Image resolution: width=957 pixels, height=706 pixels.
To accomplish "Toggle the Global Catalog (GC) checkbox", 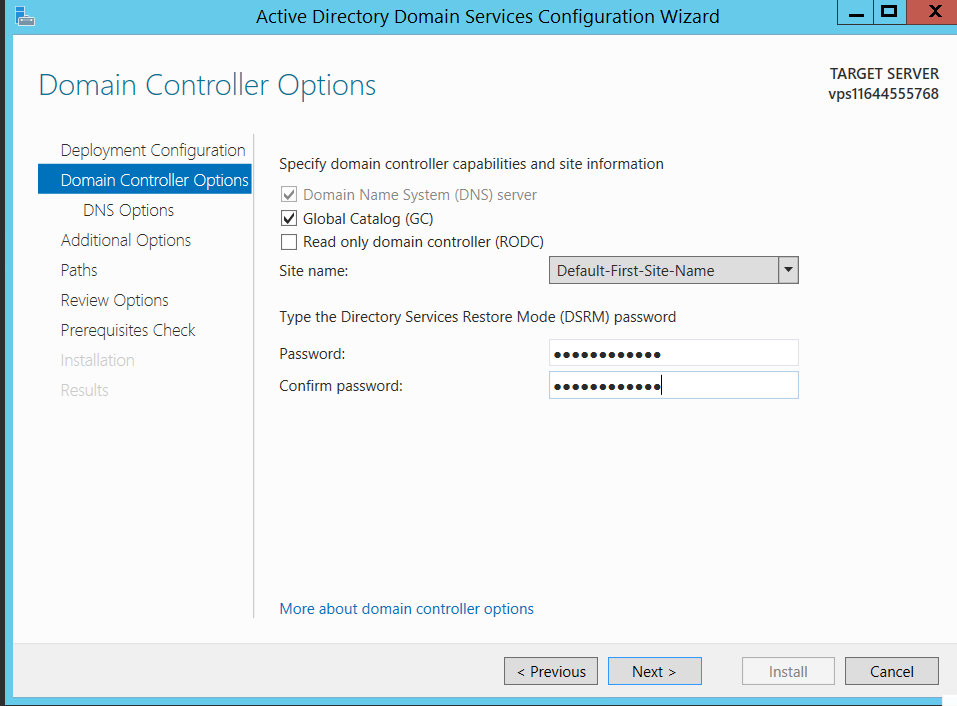I will click(x=289, y=218).
